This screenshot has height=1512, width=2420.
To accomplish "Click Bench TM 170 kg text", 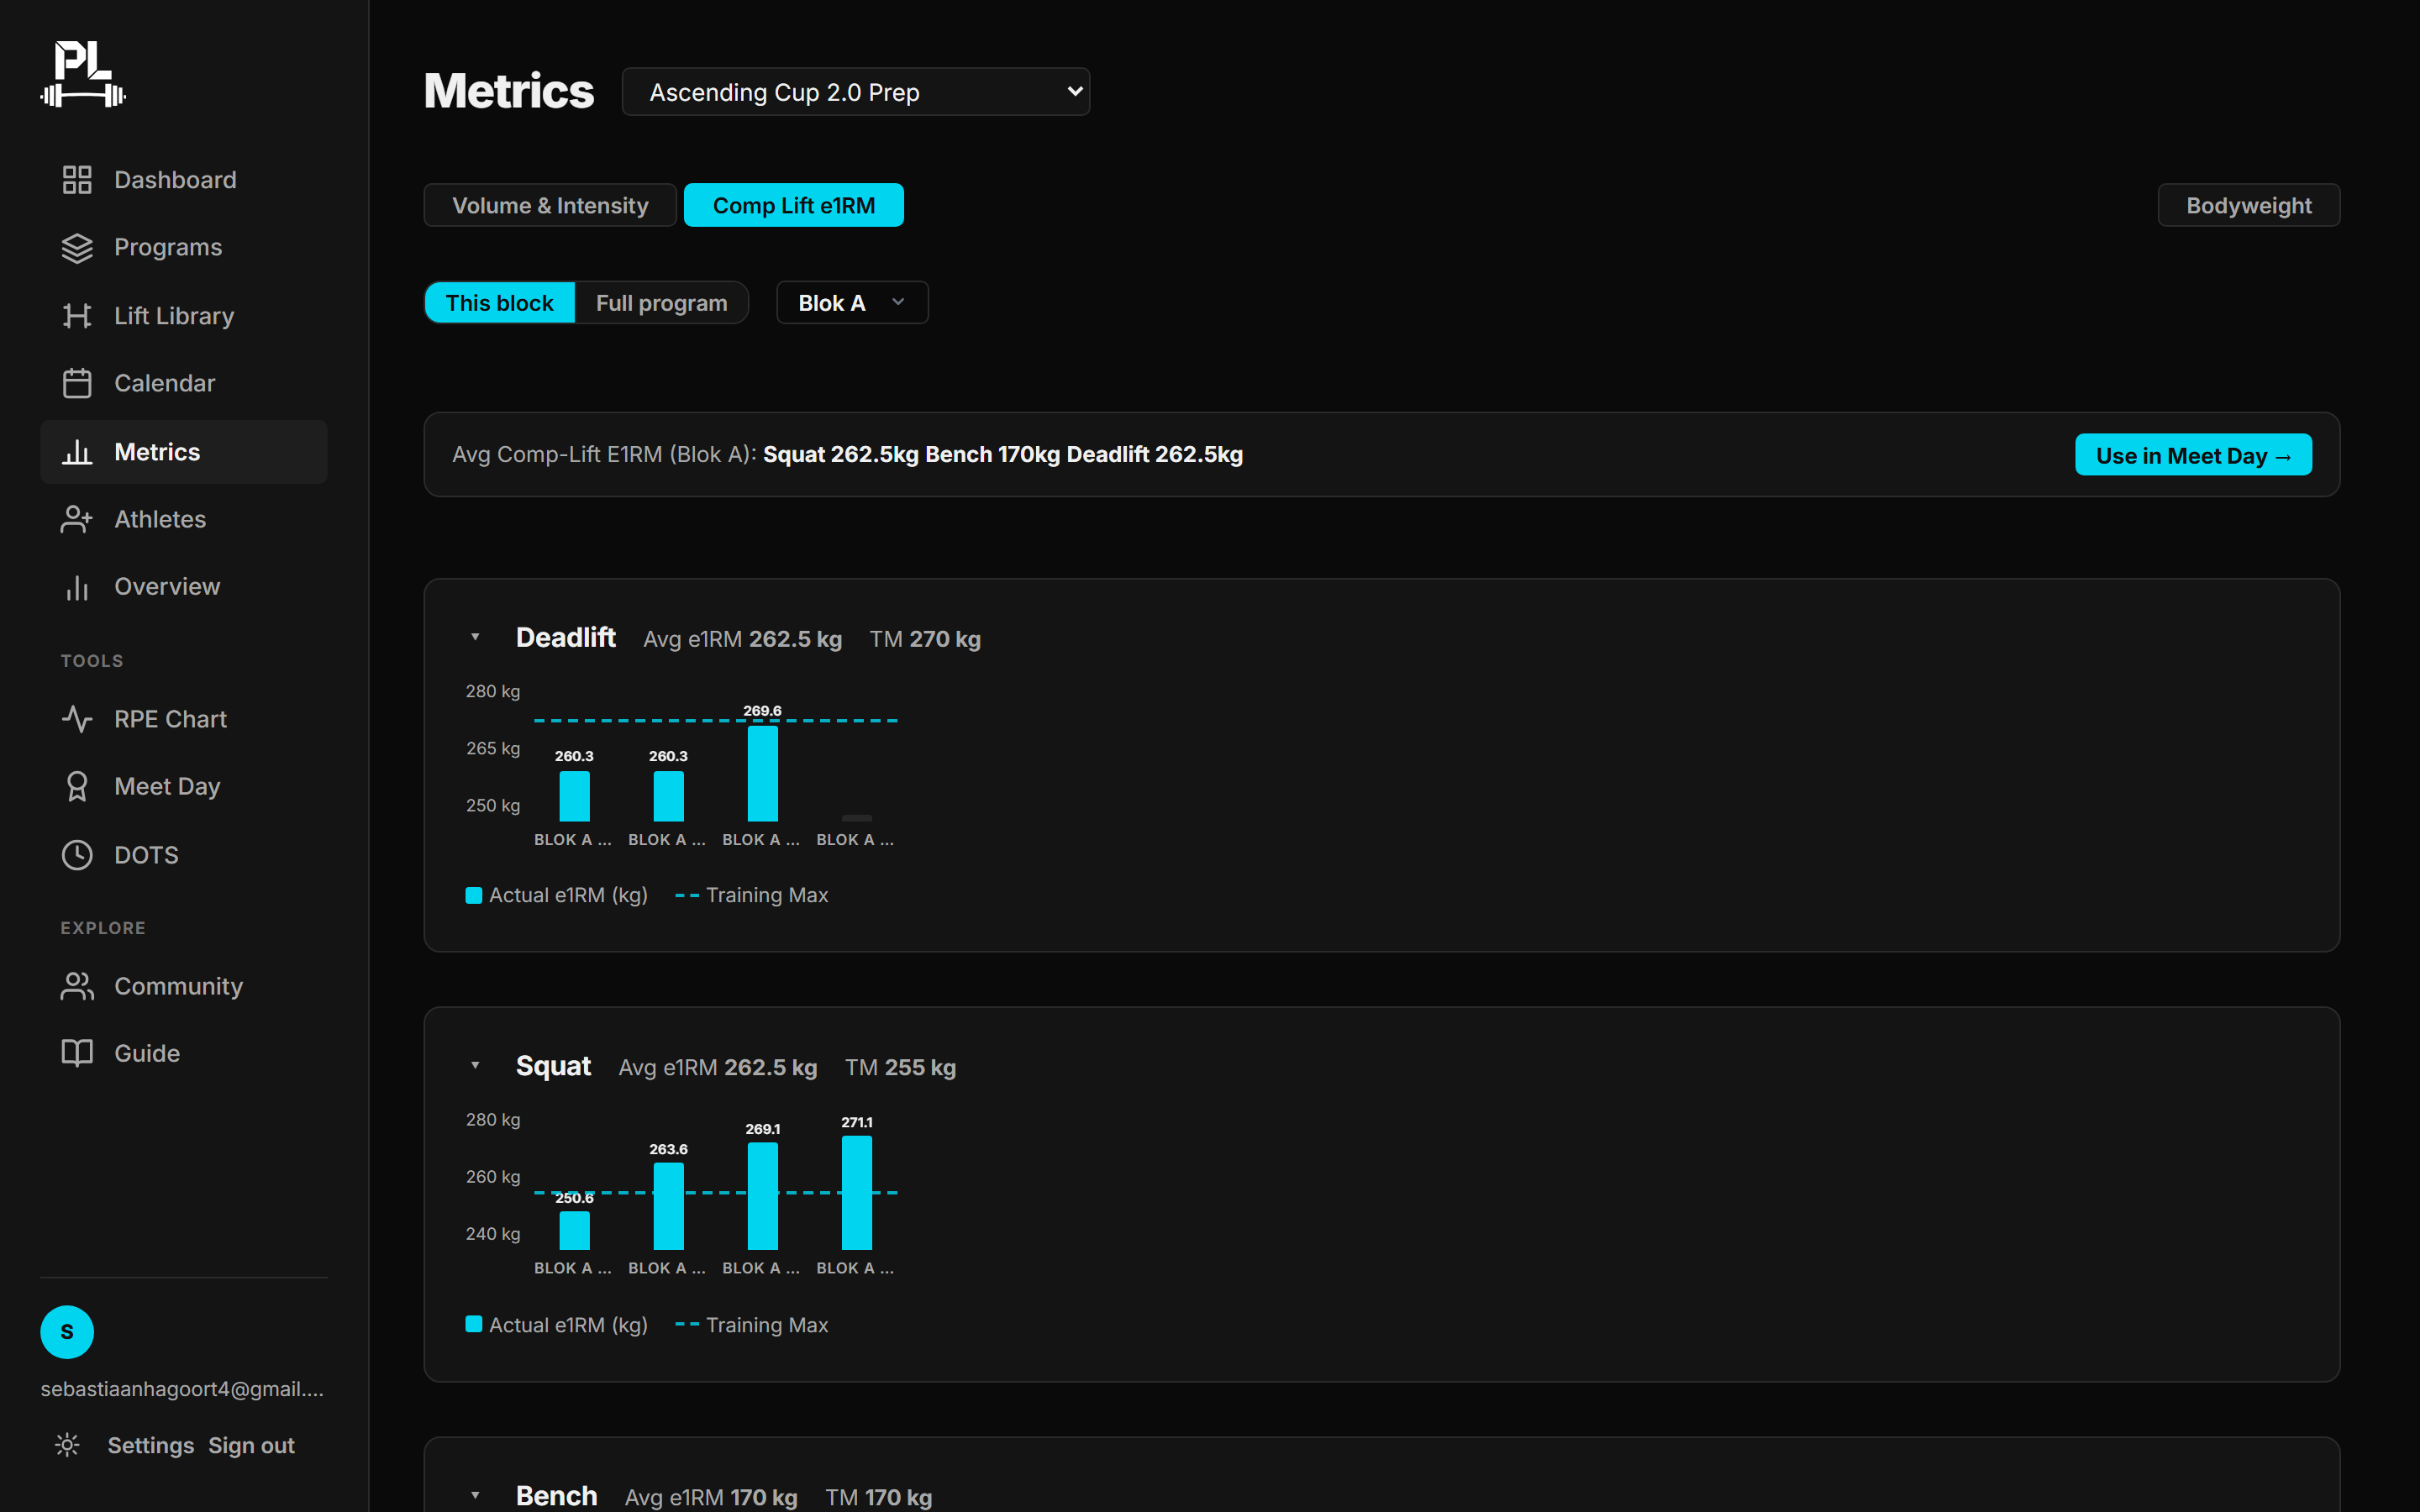I will (879, 1497).
